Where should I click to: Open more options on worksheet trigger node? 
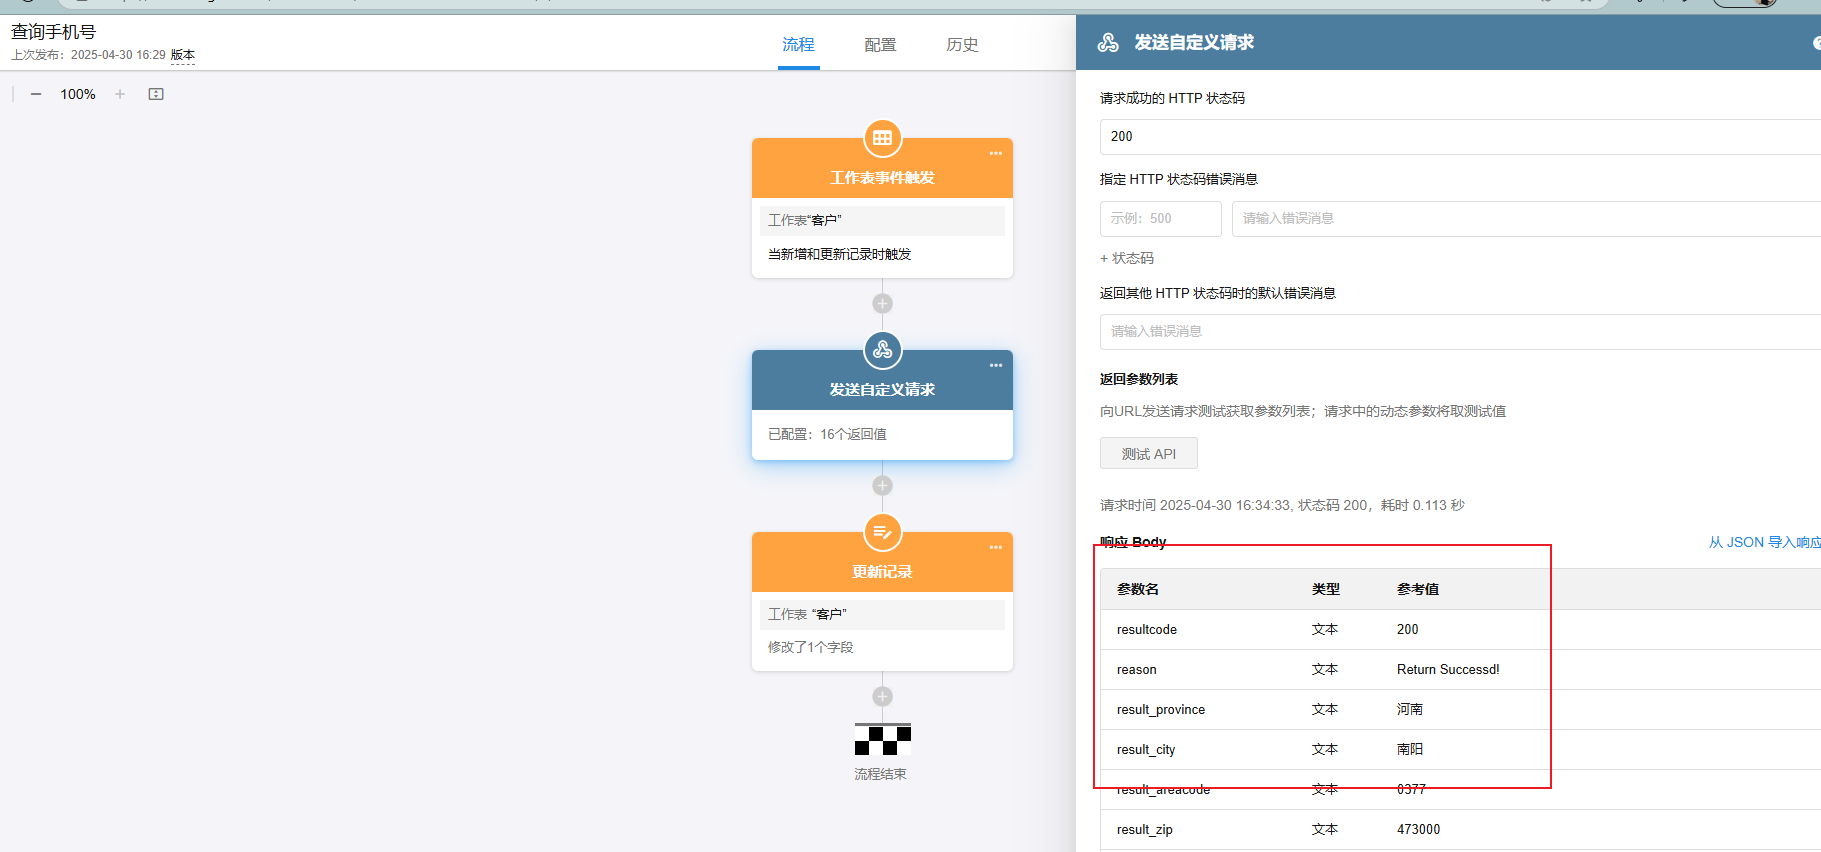pos(995,154)
